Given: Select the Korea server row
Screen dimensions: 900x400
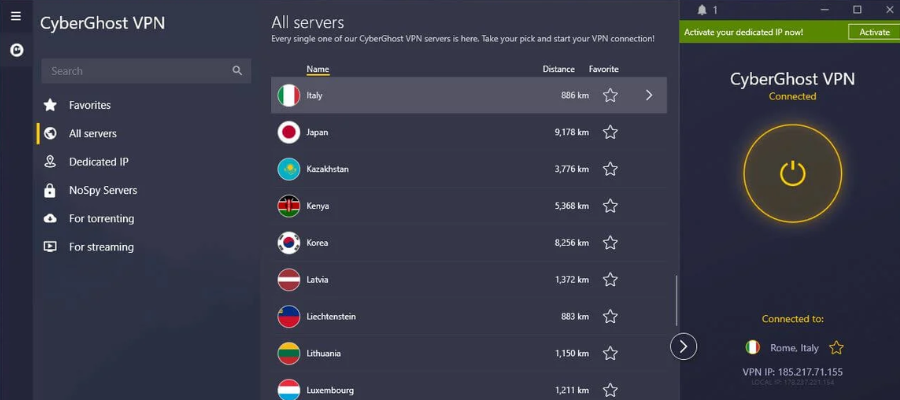Looking at the screenshot, I should [469, 243].
